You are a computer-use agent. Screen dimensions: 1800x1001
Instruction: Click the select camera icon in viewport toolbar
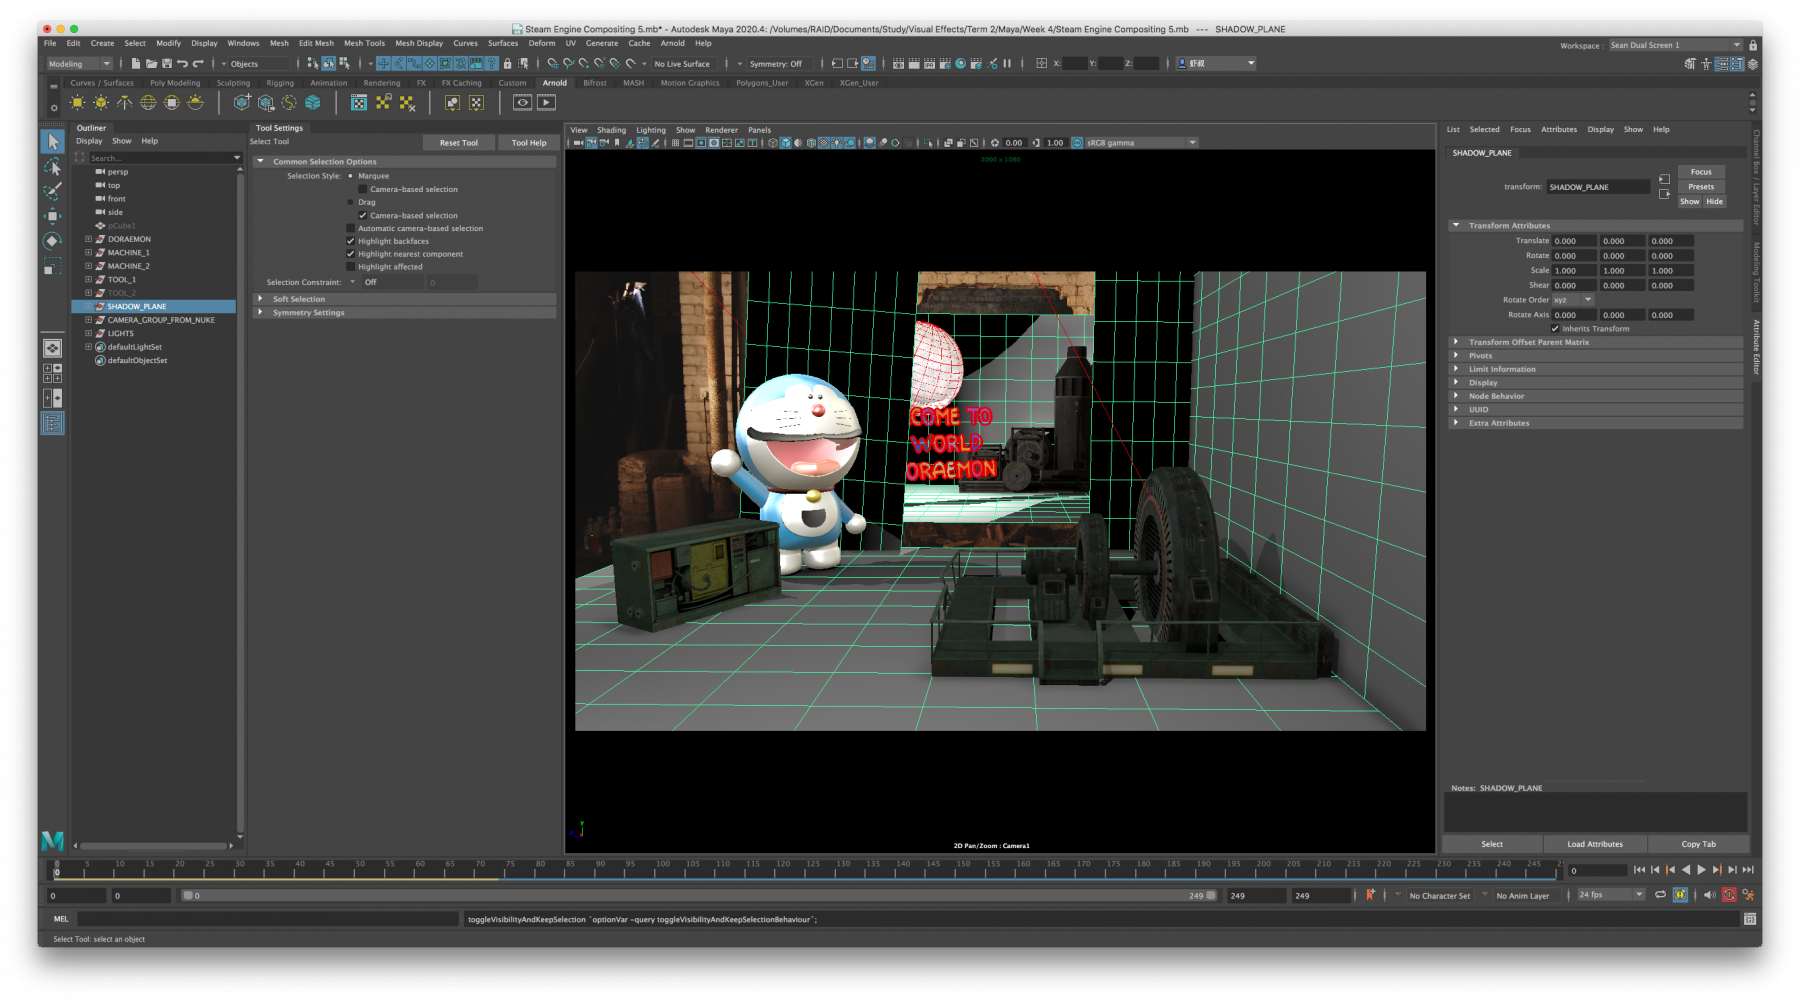click(x=579, y=143)
